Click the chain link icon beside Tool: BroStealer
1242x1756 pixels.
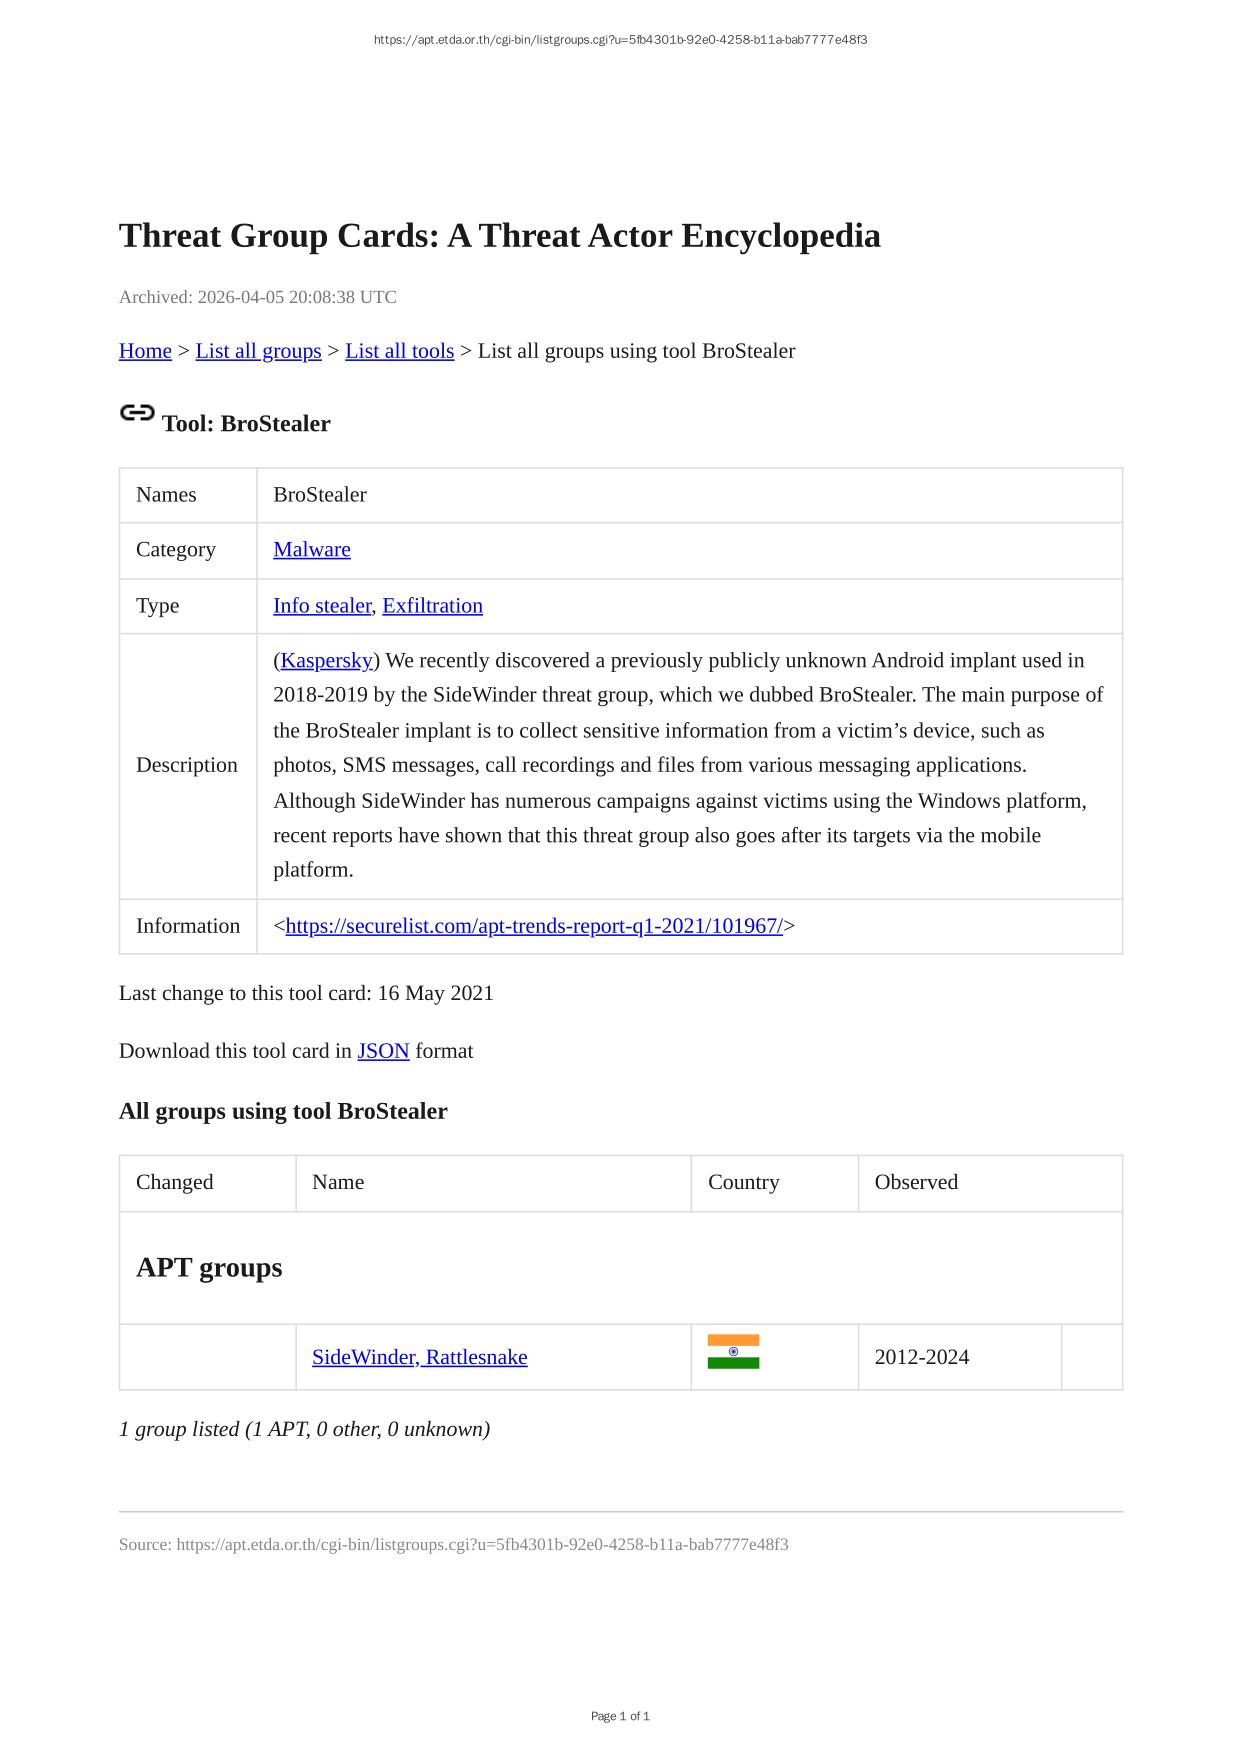click(x=137, y=413)
